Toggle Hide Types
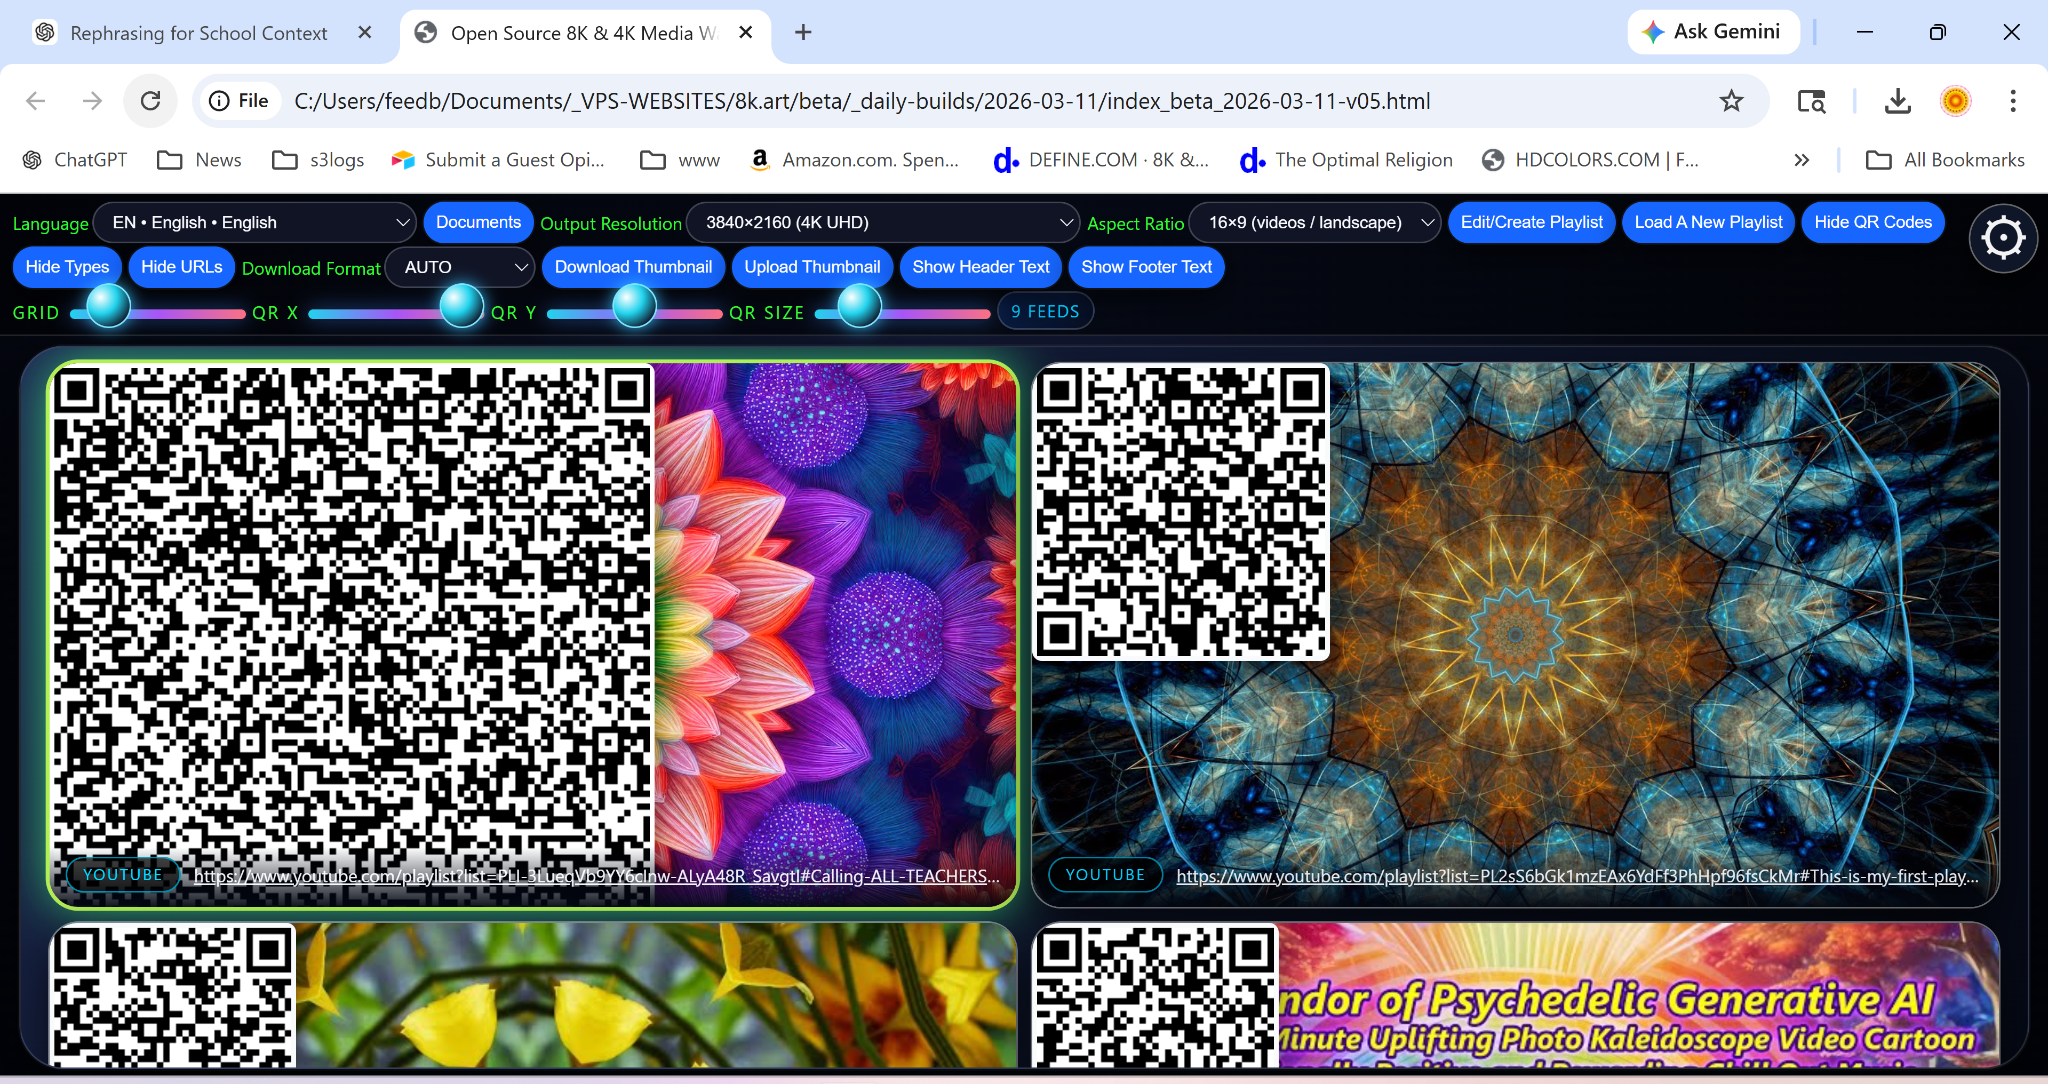Viewport: 2048px width, 1084px height. coord(67,267)
